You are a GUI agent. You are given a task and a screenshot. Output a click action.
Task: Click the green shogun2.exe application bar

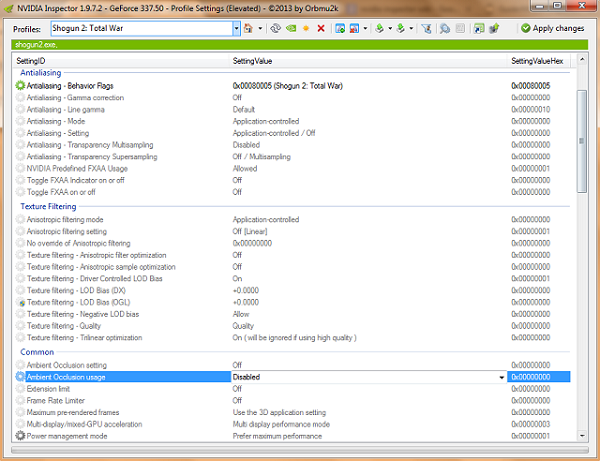coord(300,45)
